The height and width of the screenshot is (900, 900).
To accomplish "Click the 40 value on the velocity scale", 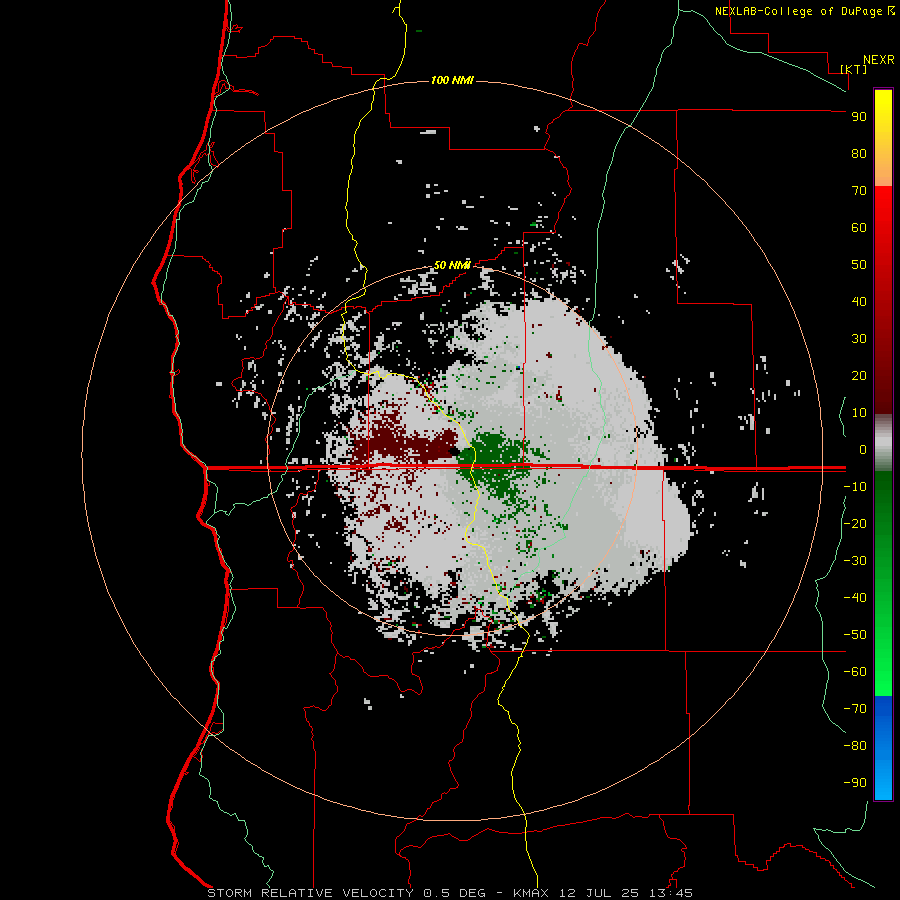I will click(859, 301).
